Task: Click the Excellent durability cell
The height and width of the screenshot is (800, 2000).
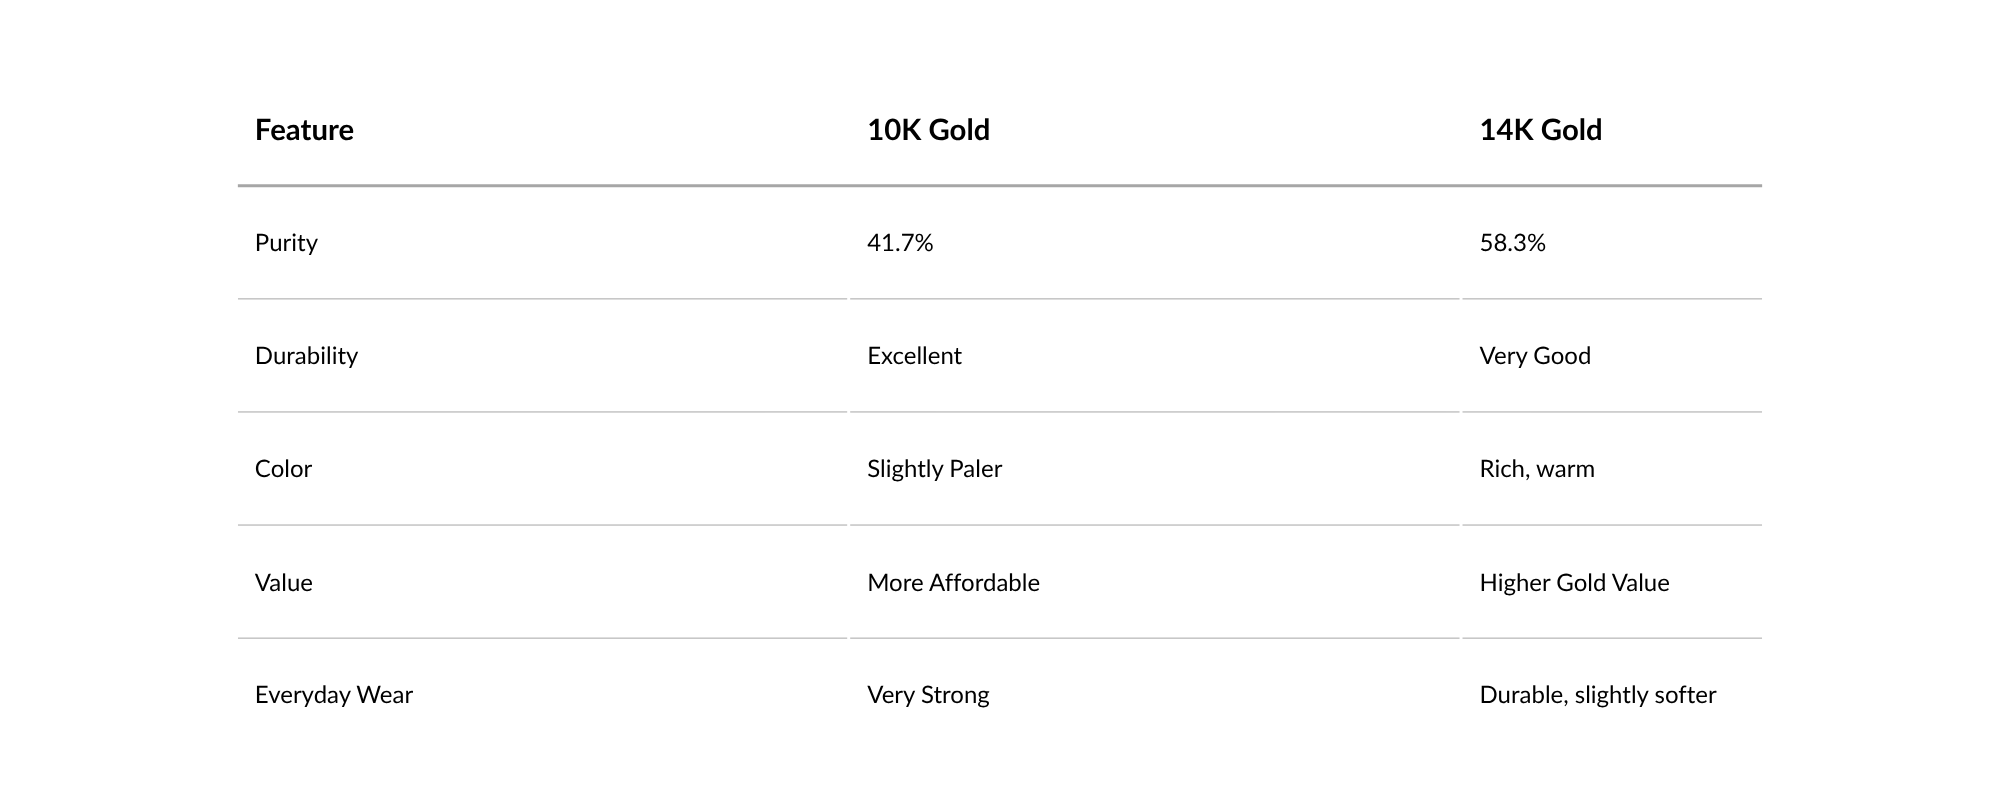Action: pos(914,356)
